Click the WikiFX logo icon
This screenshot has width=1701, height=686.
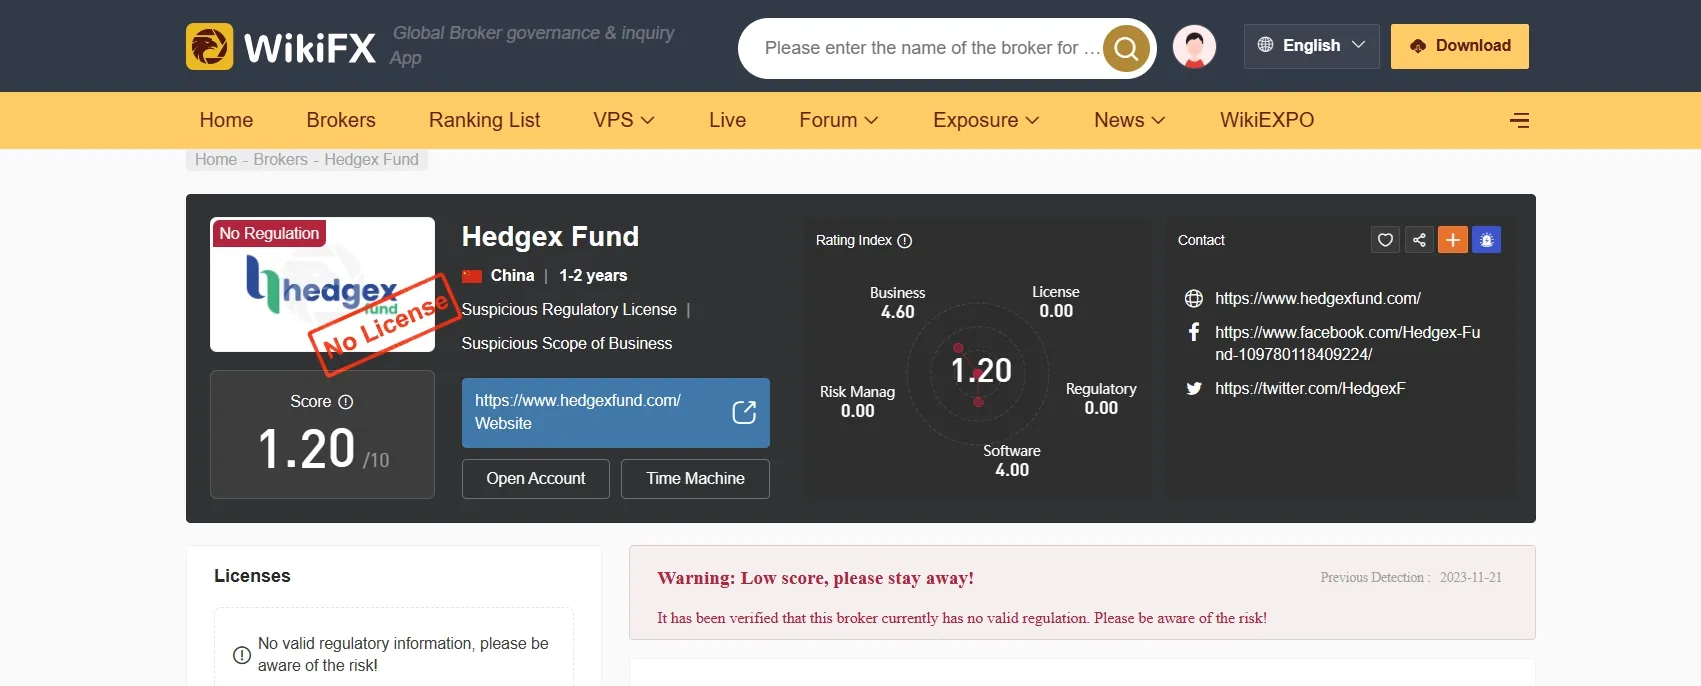point(209,47)
